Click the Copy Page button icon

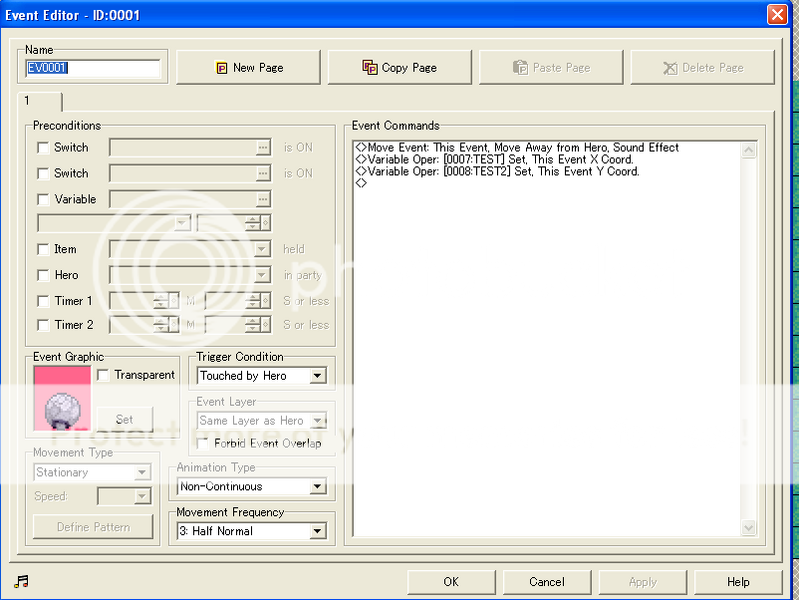click(x=370, y=68)
